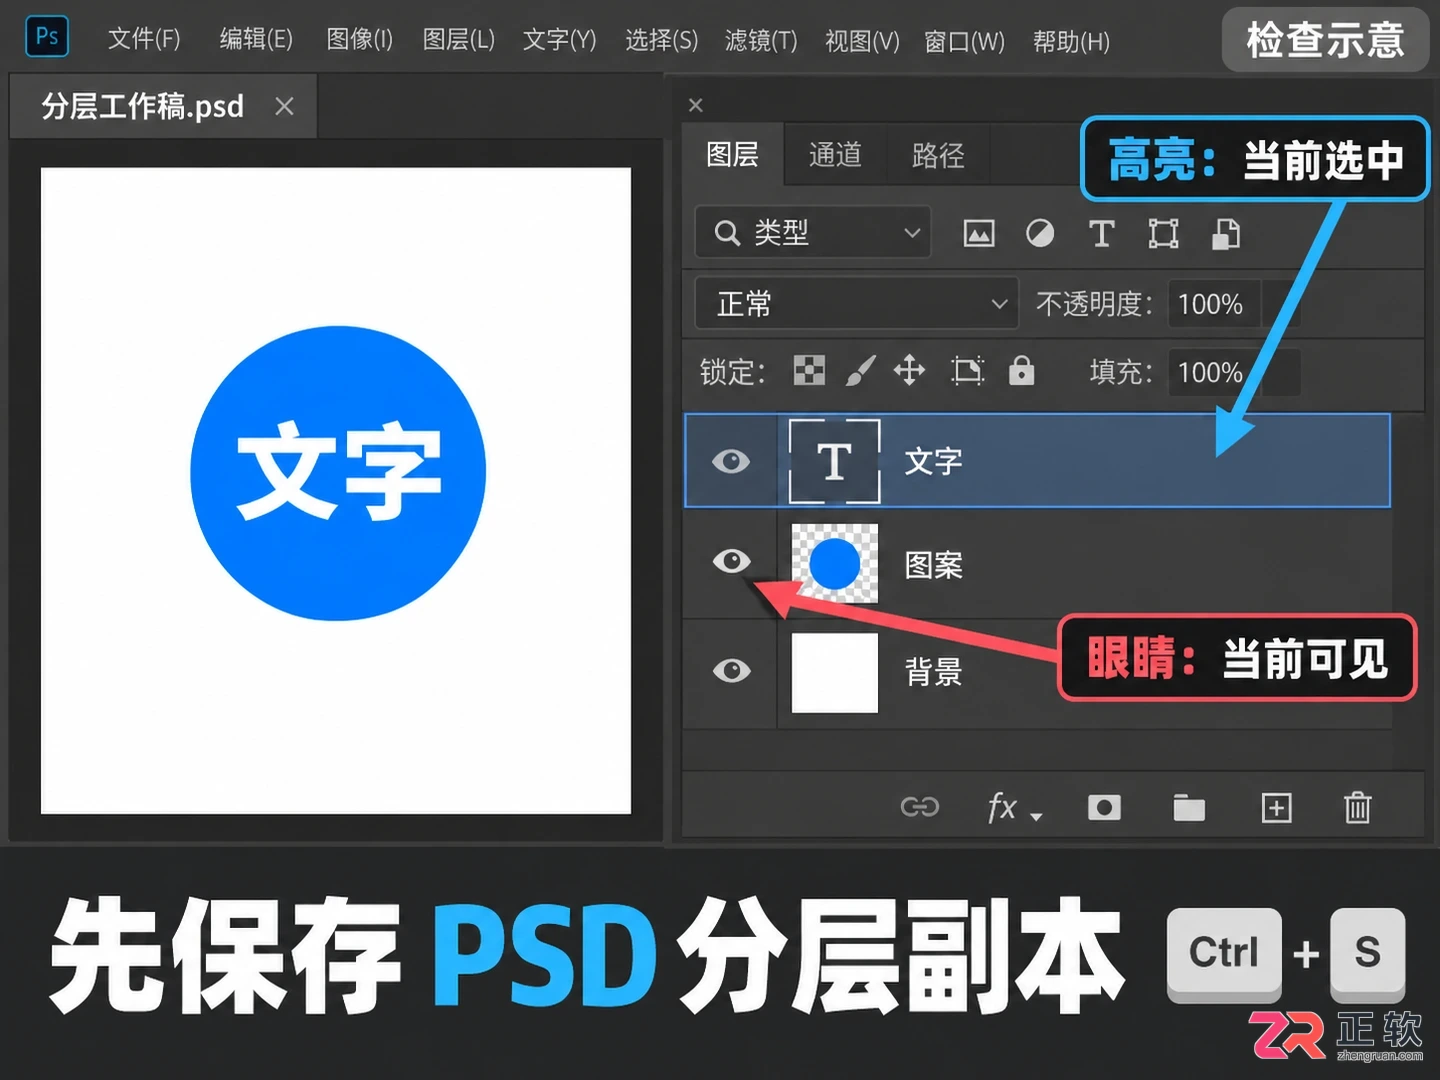Image resolution: width=1440 pixels, height=1080 pixels.
Task: Filter layers by shape type icon
Action: 1163,234
